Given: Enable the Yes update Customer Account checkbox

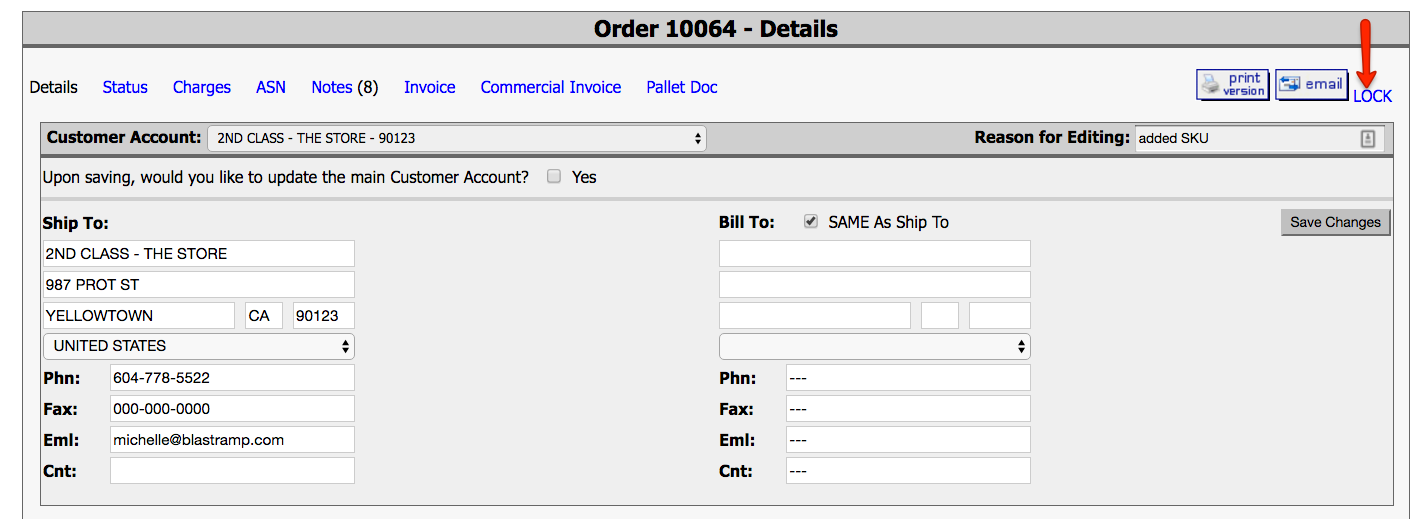Looking at the screenshot, I should point(554,177).
